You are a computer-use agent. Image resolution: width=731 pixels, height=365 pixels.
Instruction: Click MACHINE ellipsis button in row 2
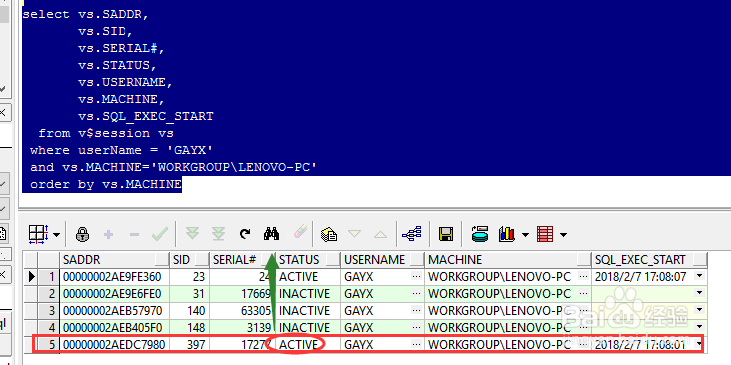[583, 293]
